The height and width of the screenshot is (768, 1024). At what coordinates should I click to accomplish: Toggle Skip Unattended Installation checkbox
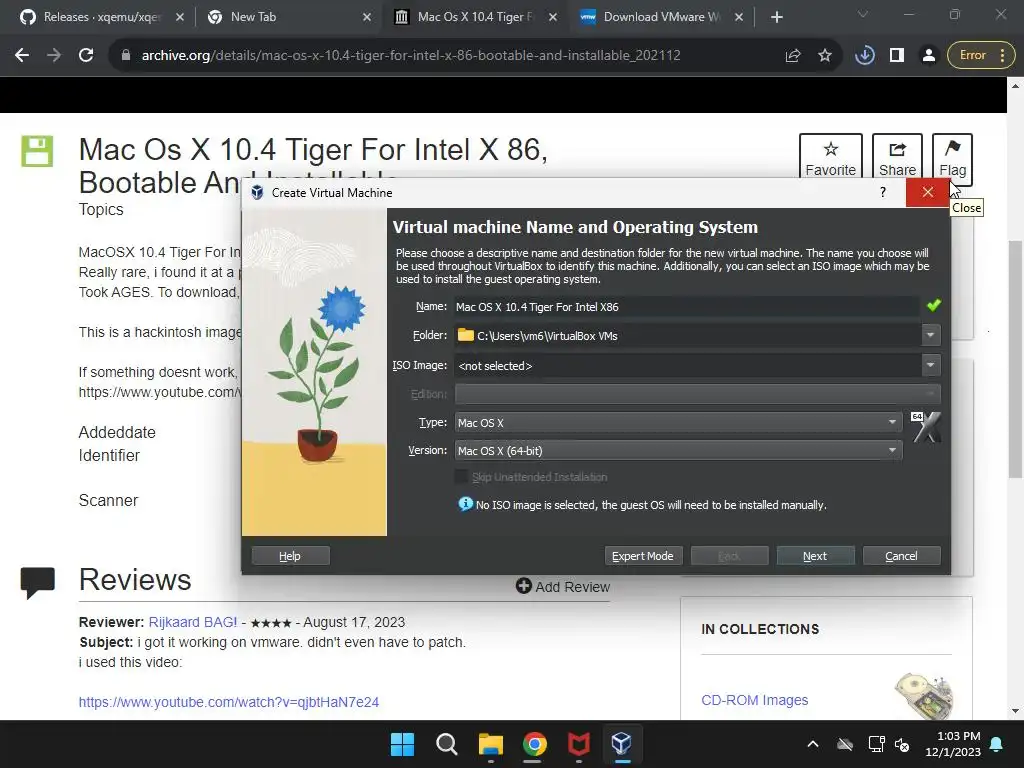[462, 477]
